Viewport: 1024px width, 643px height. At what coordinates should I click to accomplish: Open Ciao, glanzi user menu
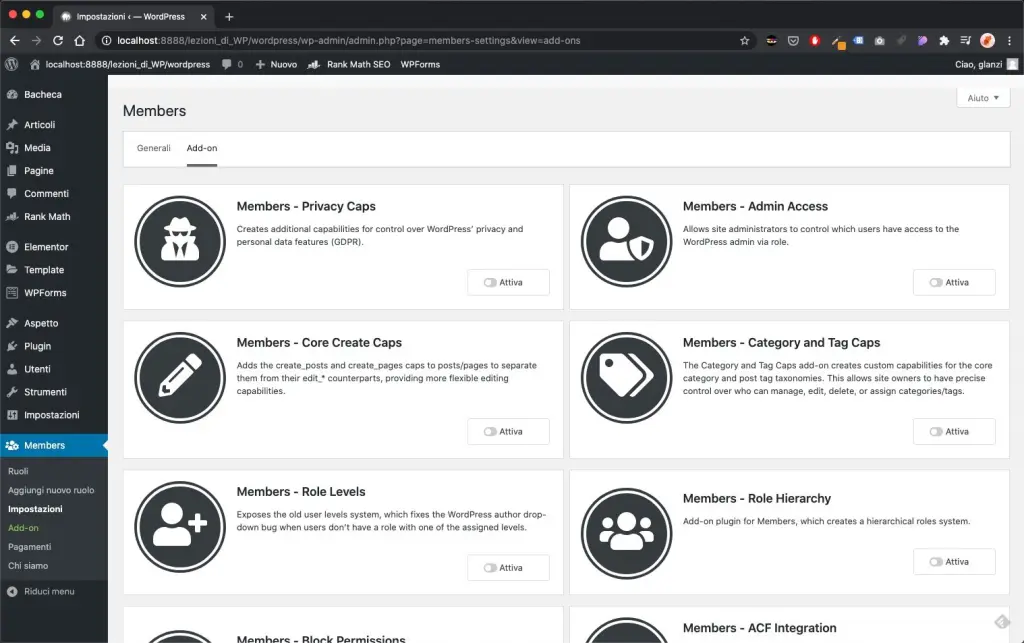(986, 64)
